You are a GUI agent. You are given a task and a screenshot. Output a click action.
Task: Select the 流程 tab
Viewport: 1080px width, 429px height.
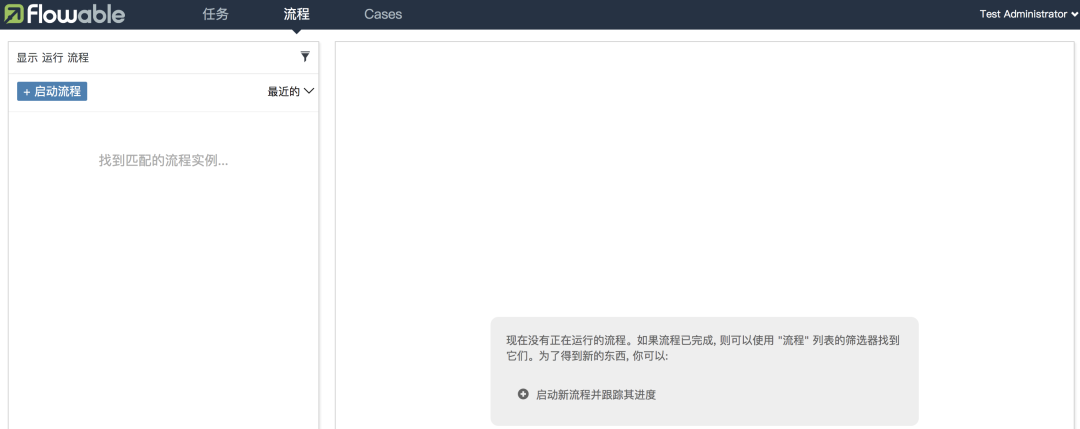(x=296, y=14)
